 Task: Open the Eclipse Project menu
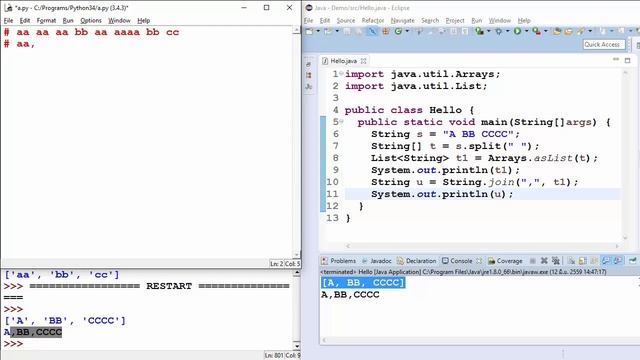pos(455,20)
